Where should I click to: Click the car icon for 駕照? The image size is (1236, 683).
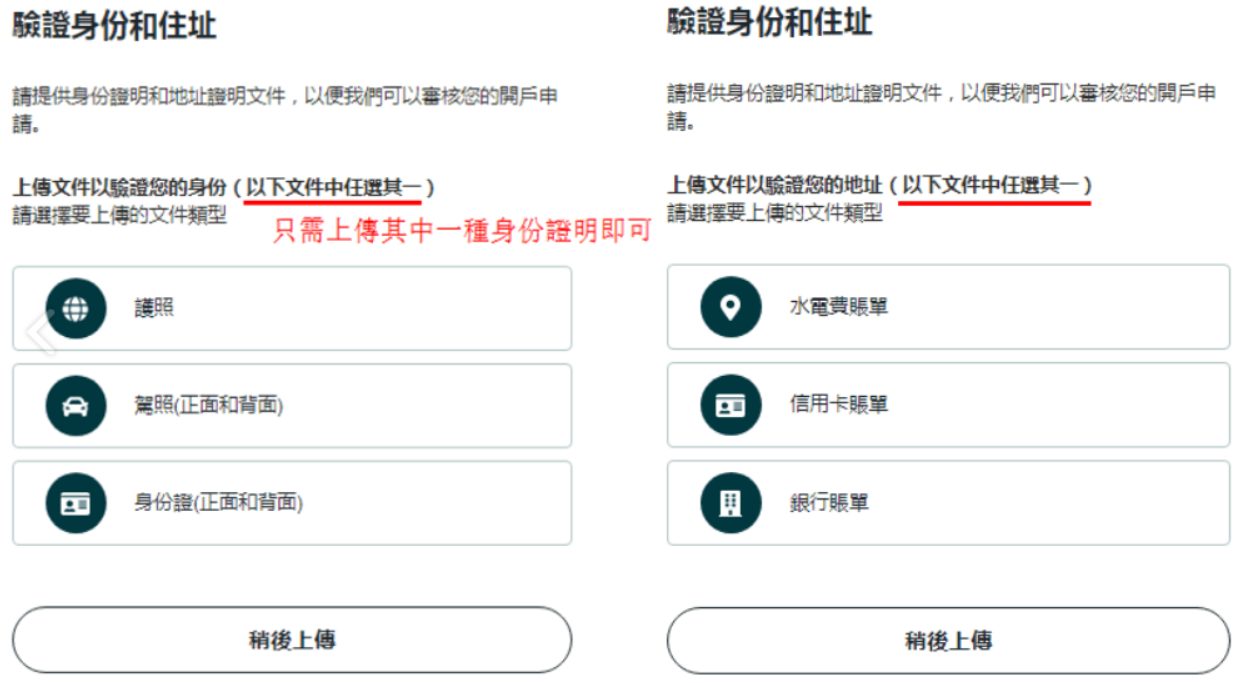[x=76, y=405]
